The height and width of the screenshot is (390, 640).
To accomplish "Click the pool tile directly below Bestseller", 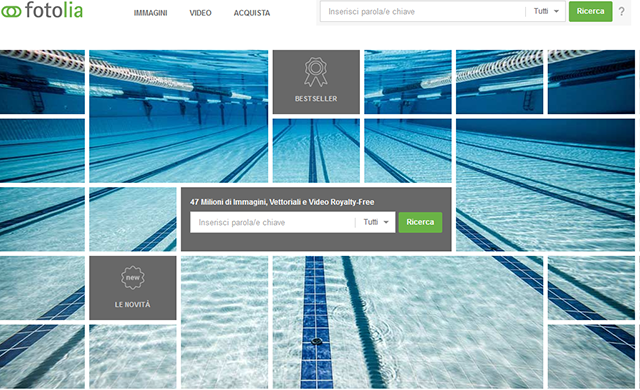I will coord(316,151).
